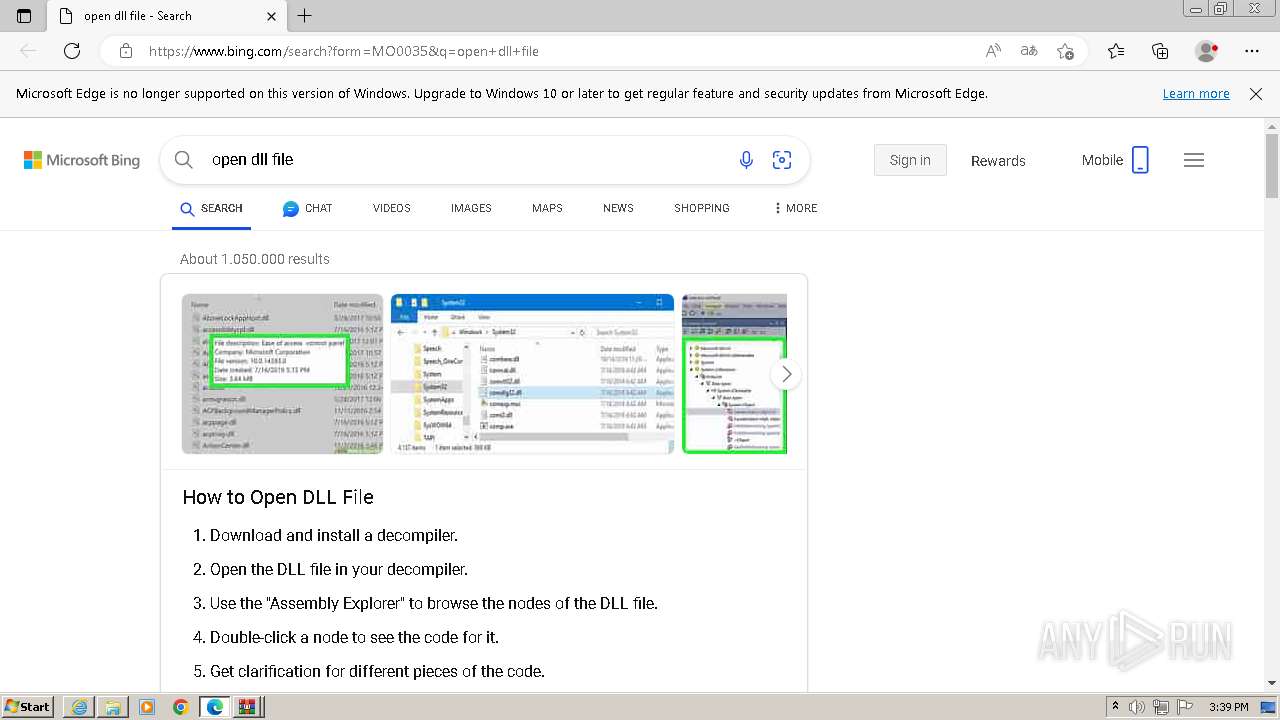Open Read aloud in address bar
1280x720 pixels.
click(x=993, y=51)
